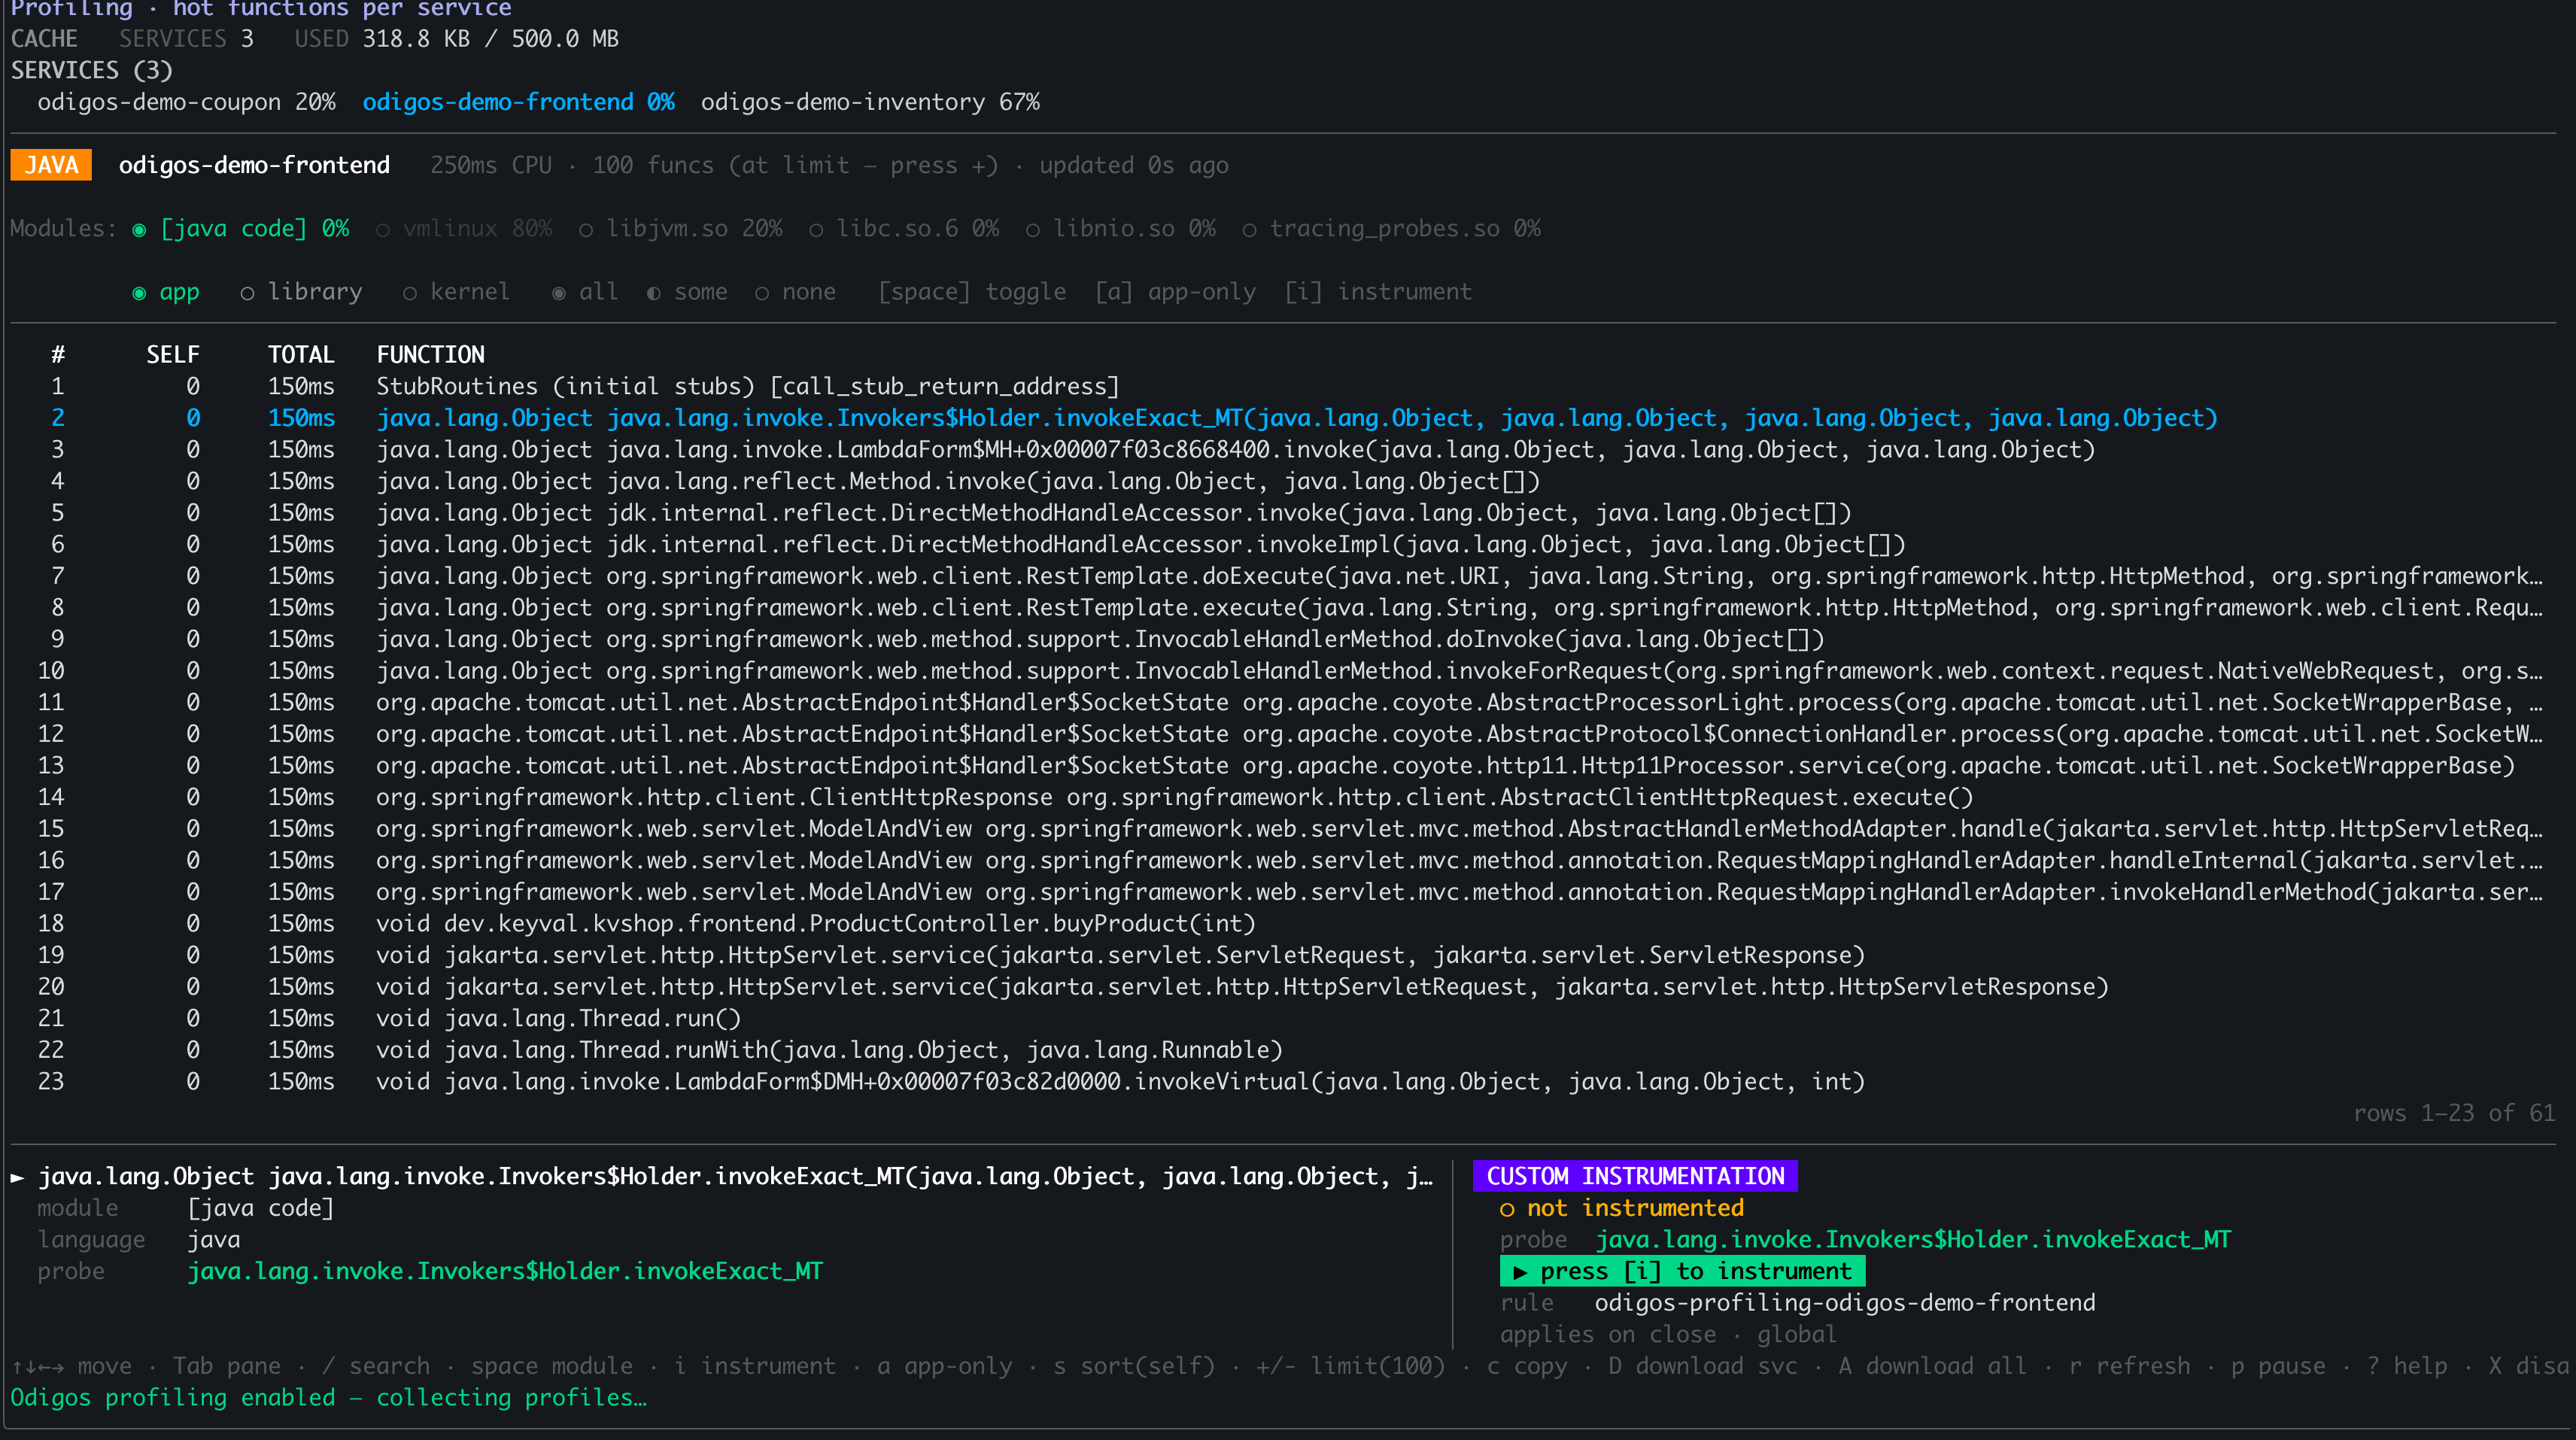Toggle the libjvm.so 20% module
Screen dimensions: 2576x1440
coord(681,229)
